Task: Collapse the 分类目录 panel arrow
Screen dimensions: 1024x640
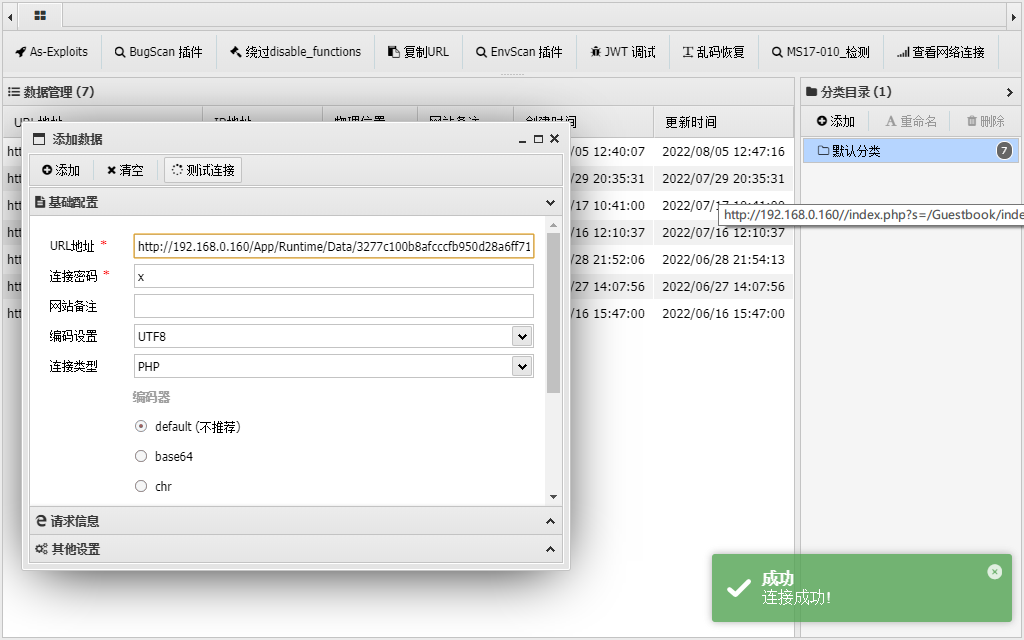Action: coord(1010,92)
